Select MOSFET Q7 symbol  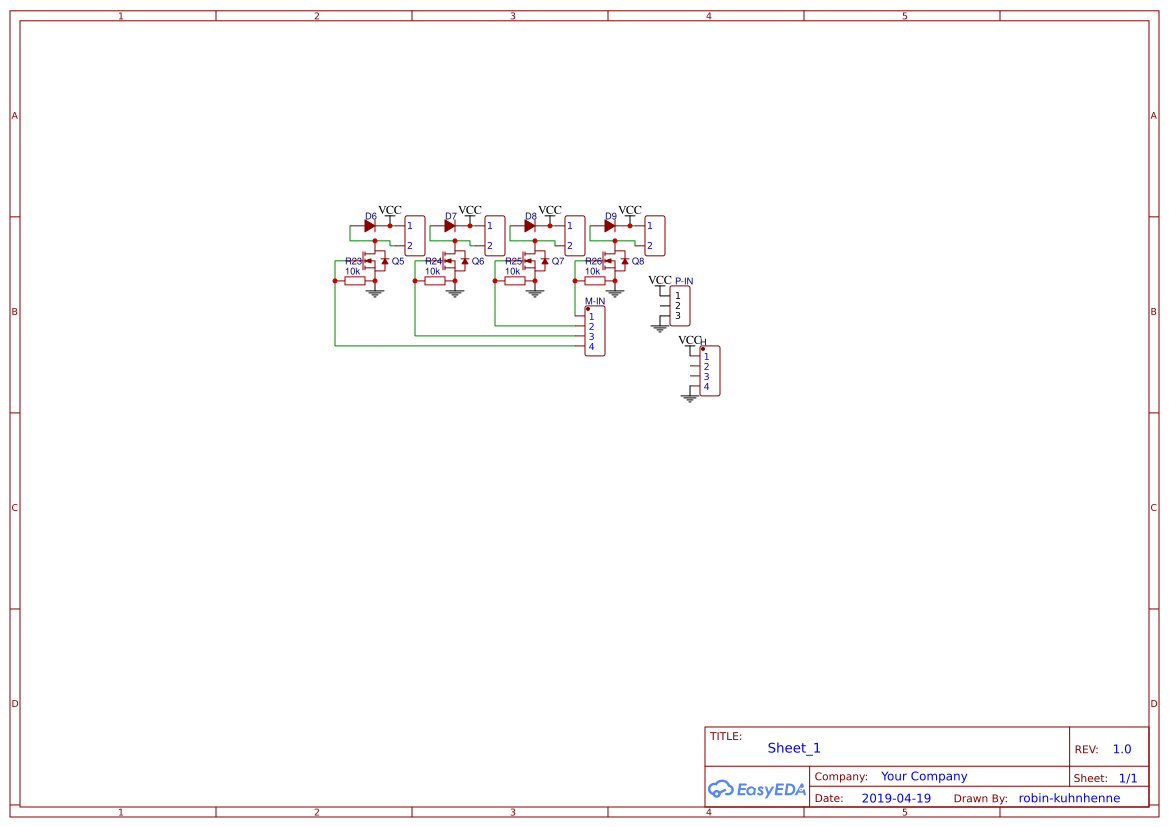click(535, 260)
